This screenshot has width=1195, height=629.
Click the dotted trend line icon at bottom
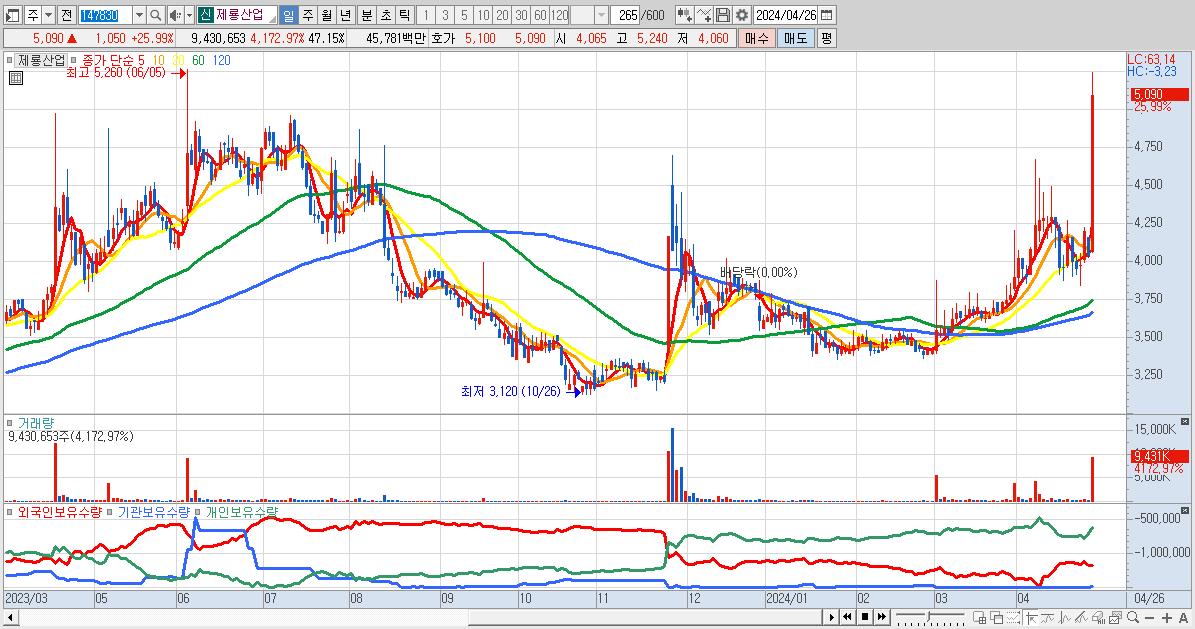[1014, 618]
